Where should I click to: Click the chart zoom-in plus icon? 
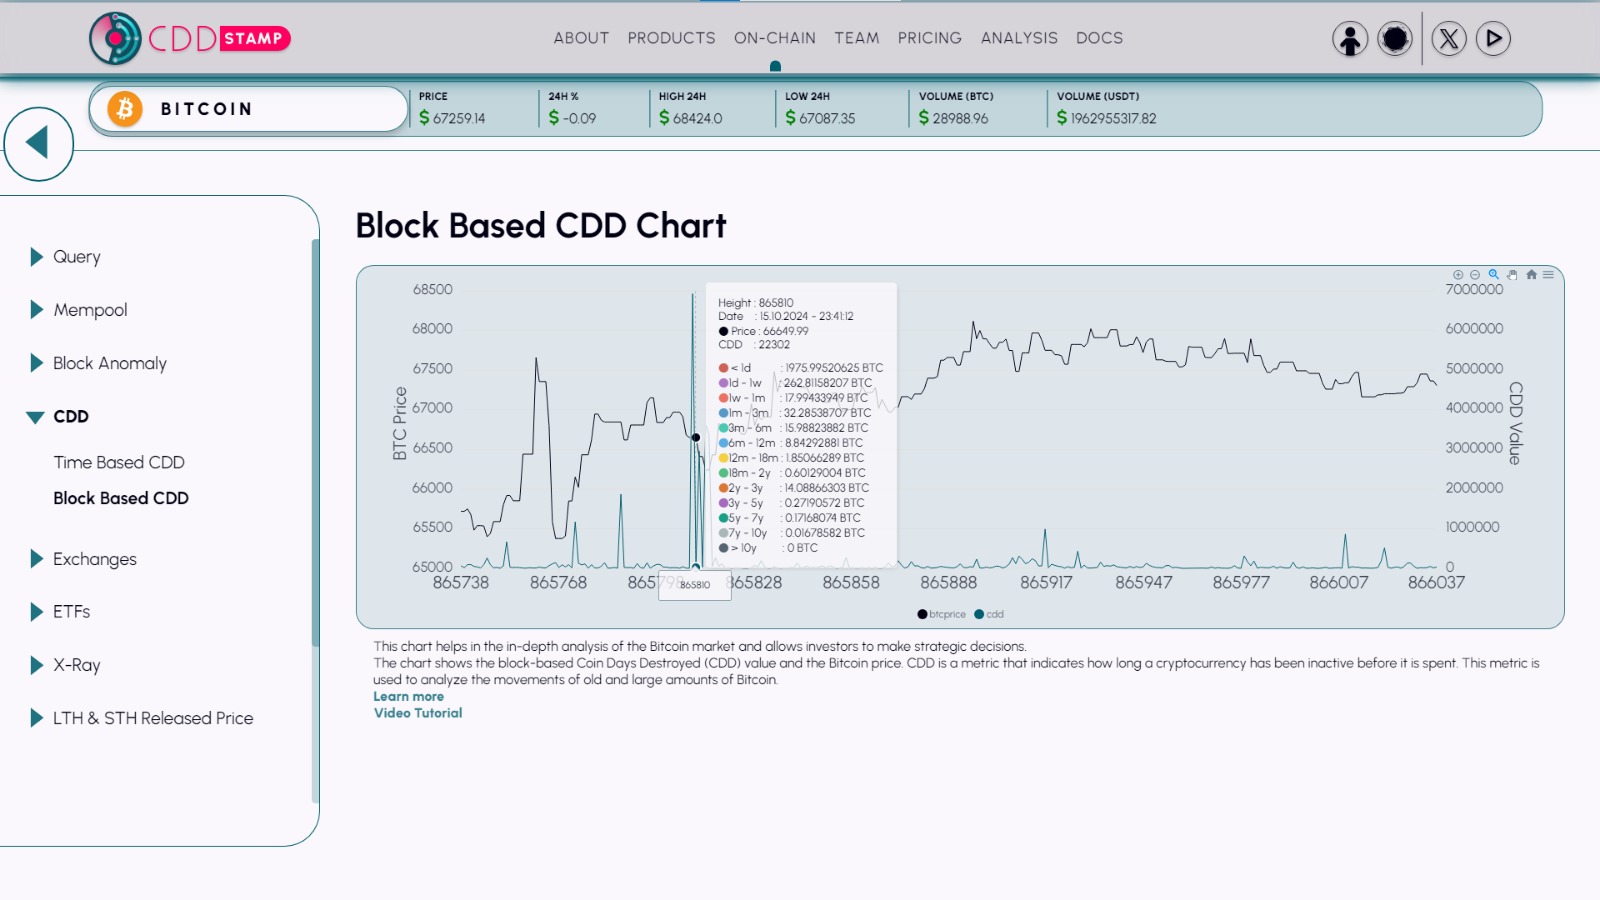(1458, 274)
